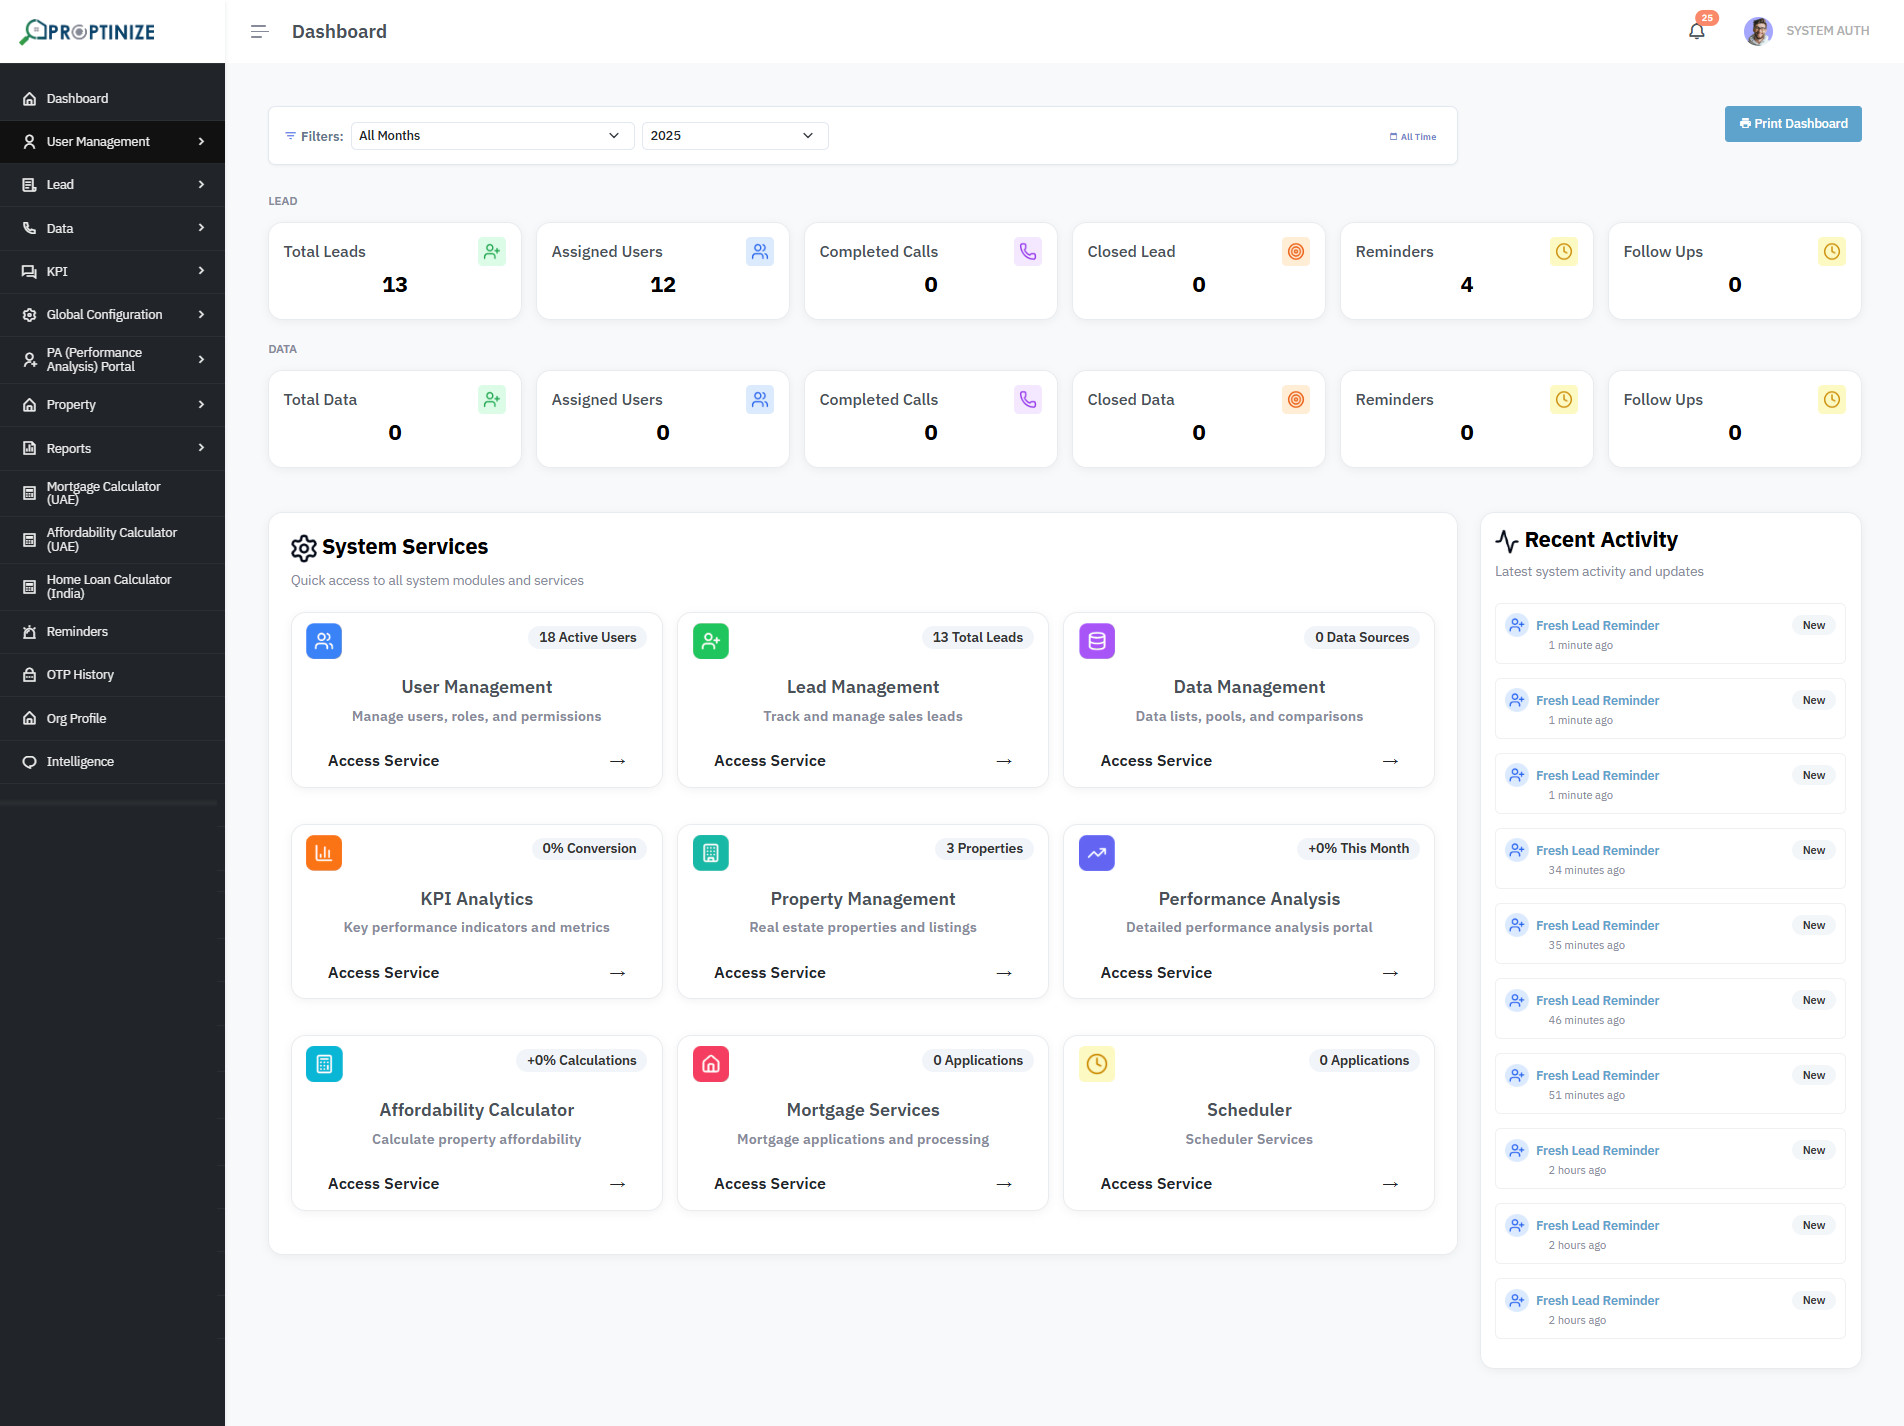Open the notification bell with 25 alerts
The height and width of the screenshot is (1426, 1904).
coord(1696,30)
